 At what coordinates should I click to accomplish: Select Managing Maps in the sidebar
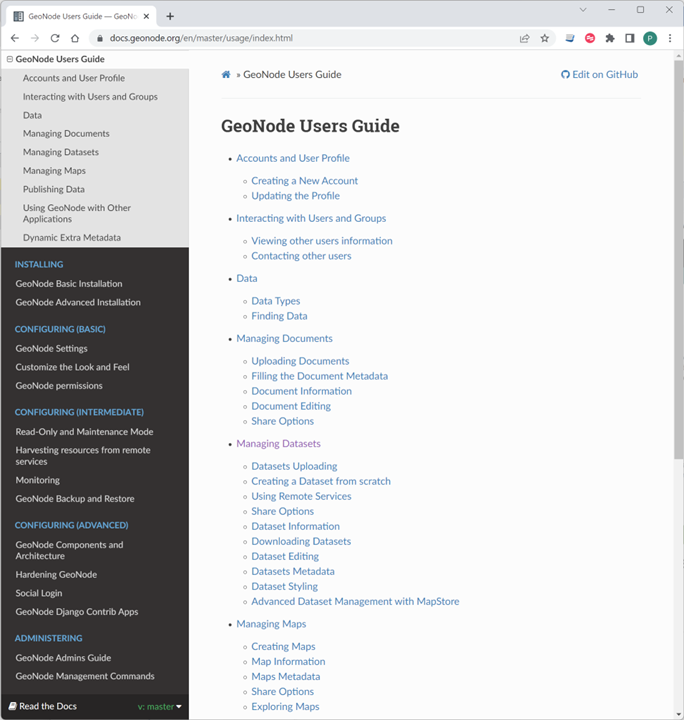[x=54, y=171]
